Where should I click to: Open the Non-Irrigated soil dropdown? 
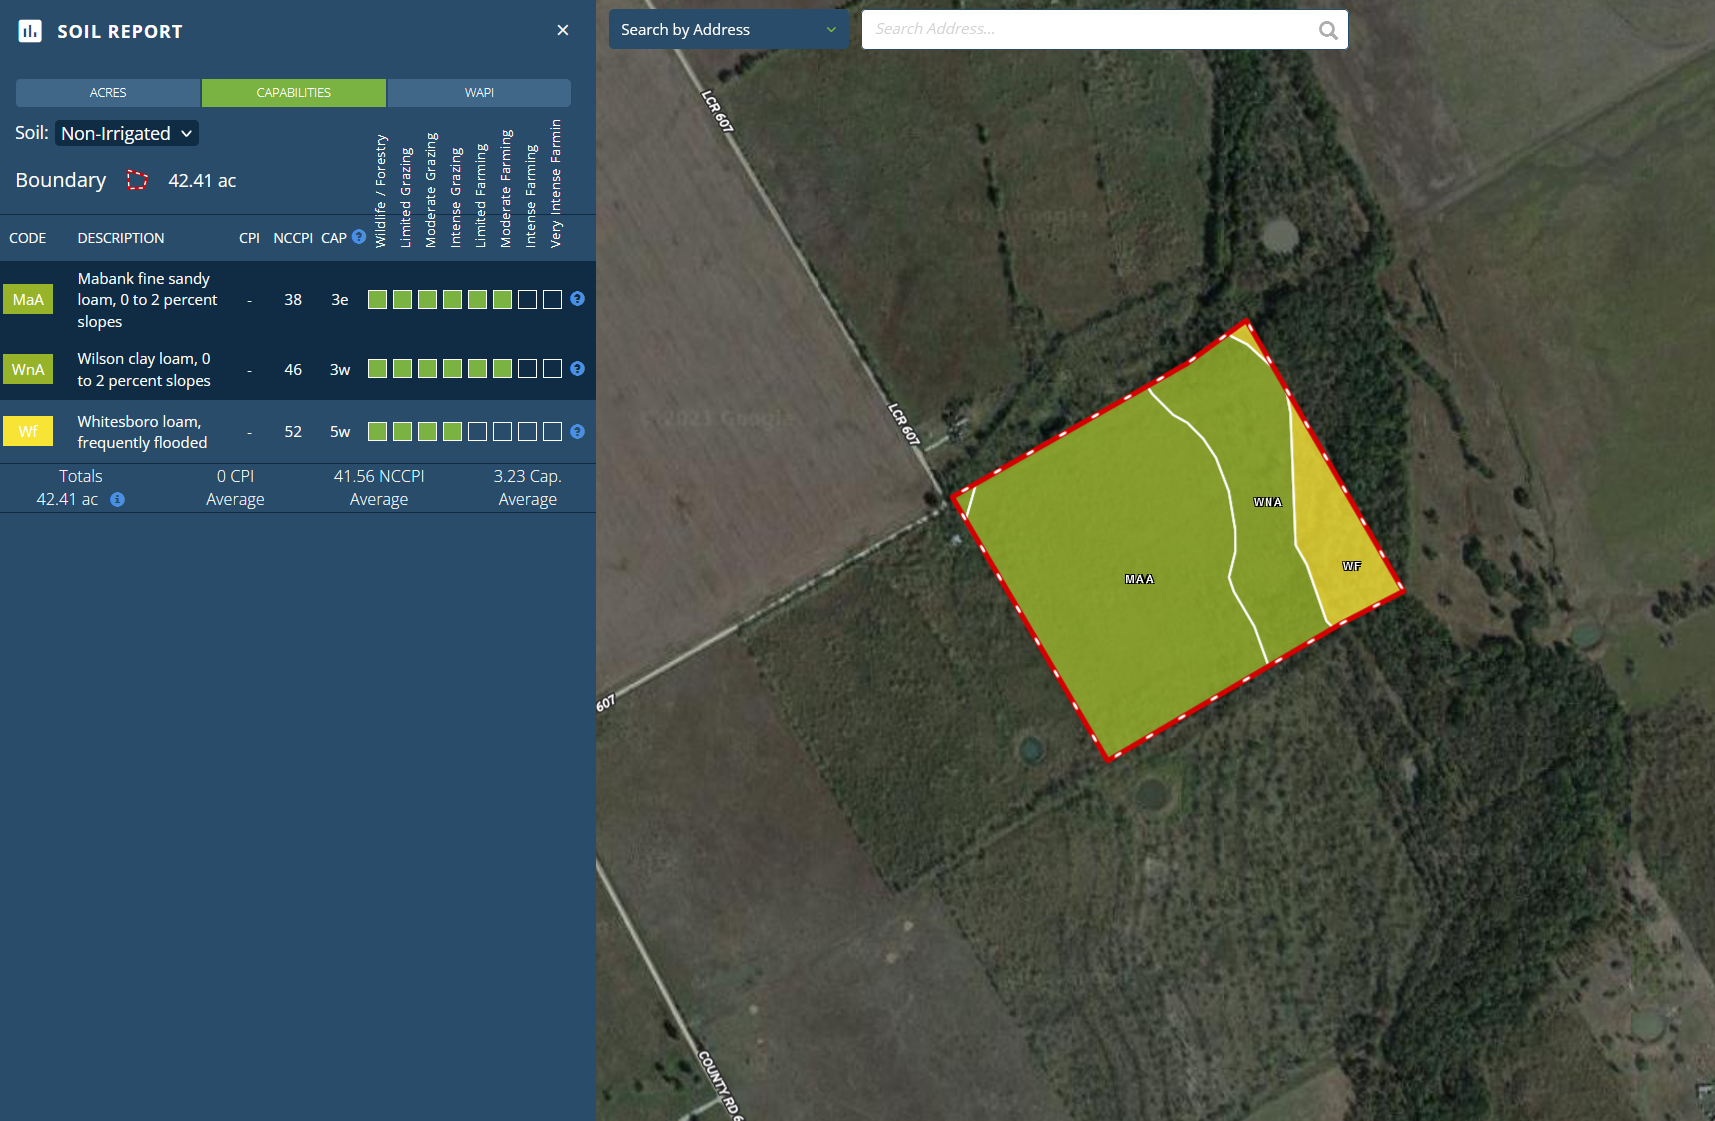(127, 133)
